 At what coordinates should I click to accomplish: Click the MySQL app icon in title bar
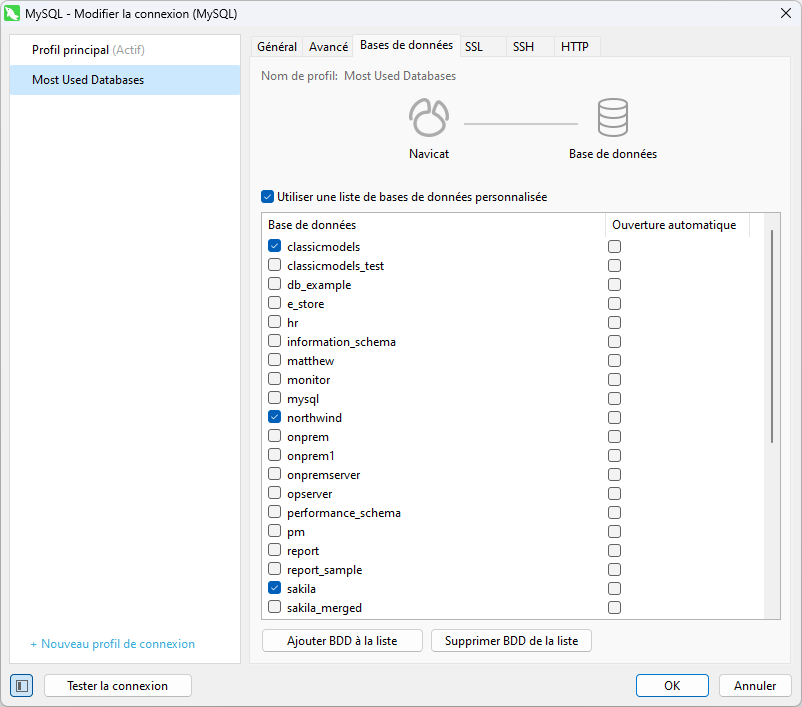pyautogui.click(x=12, y=13)
